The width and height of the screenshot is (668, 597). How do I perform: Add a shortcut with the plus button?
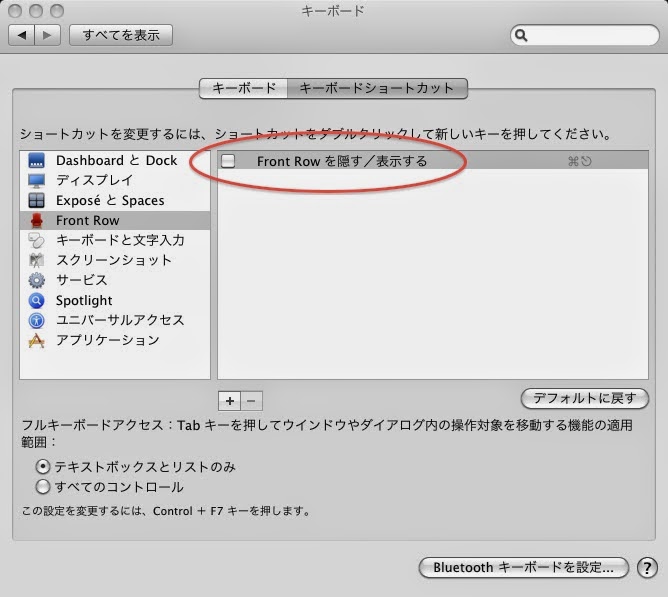tap(230, 401)
